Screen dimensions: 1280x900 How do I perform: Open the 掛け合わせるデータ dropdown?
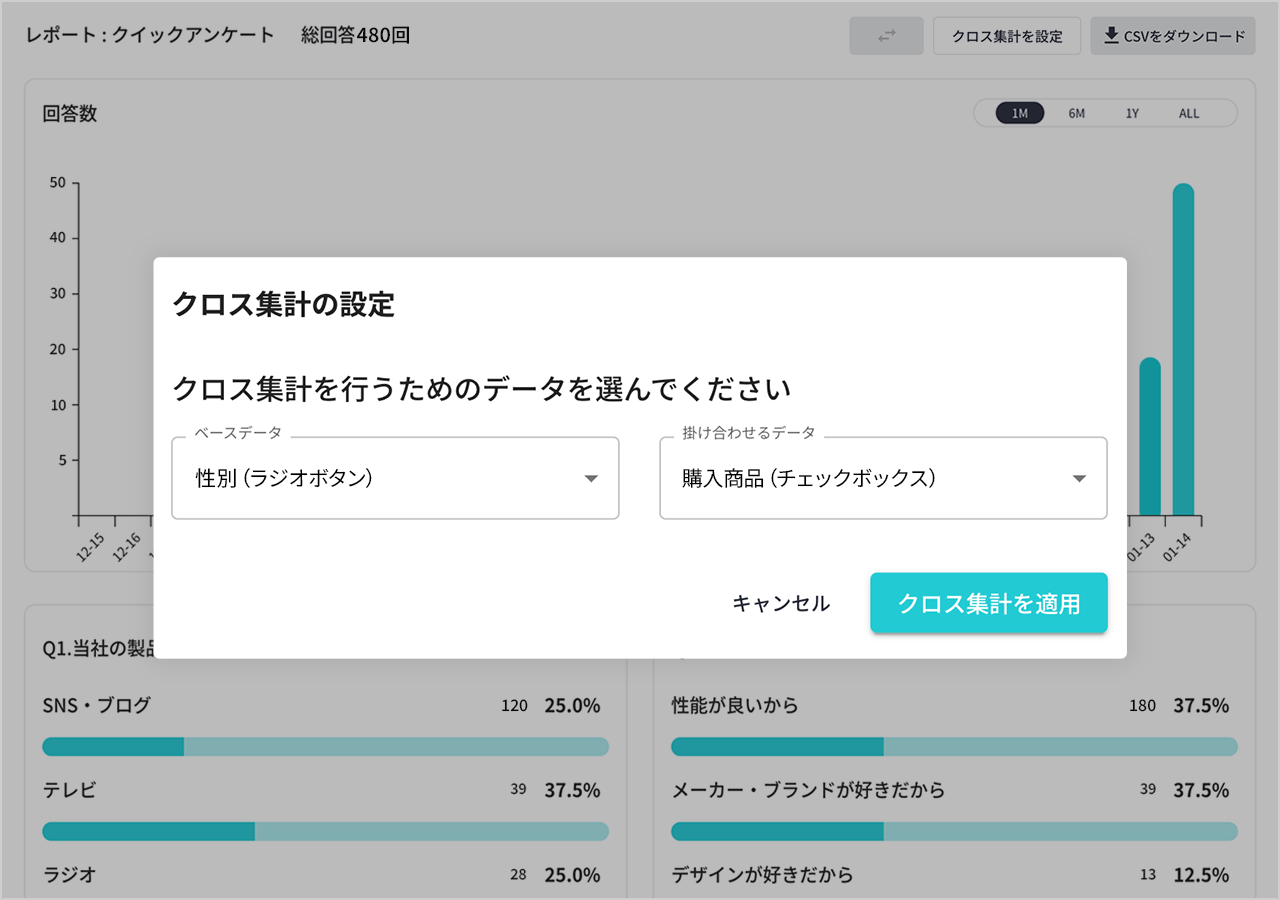883,478
